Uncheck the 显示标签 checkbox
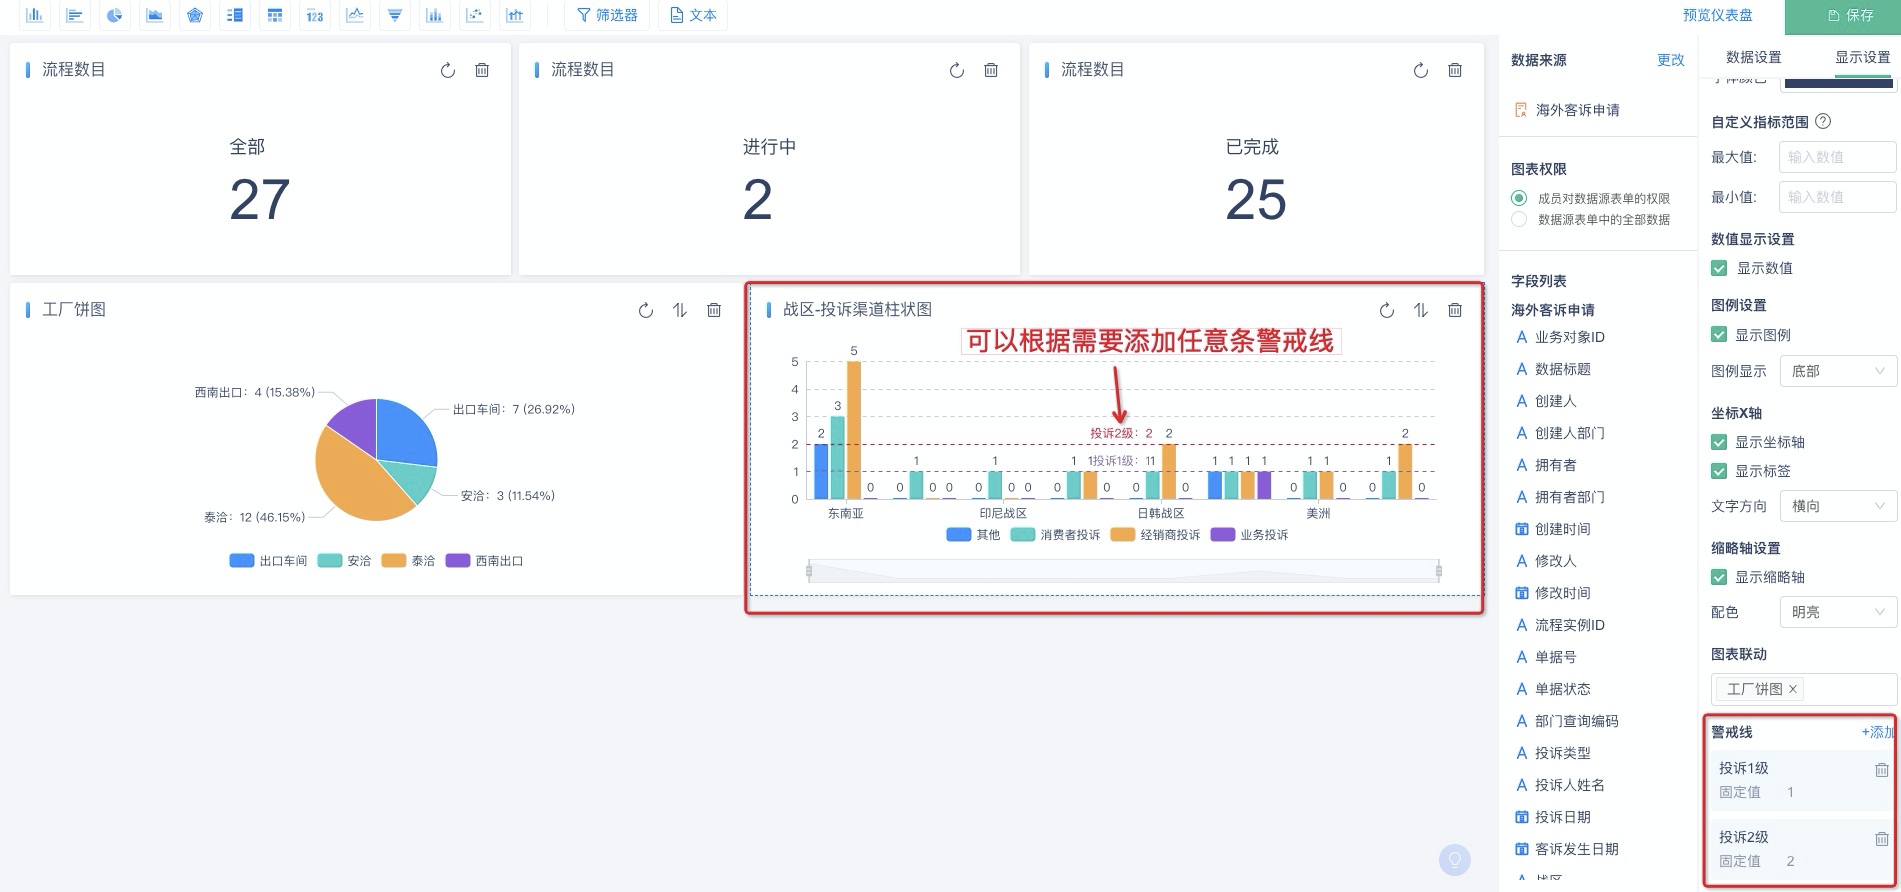 point(1719,471)
